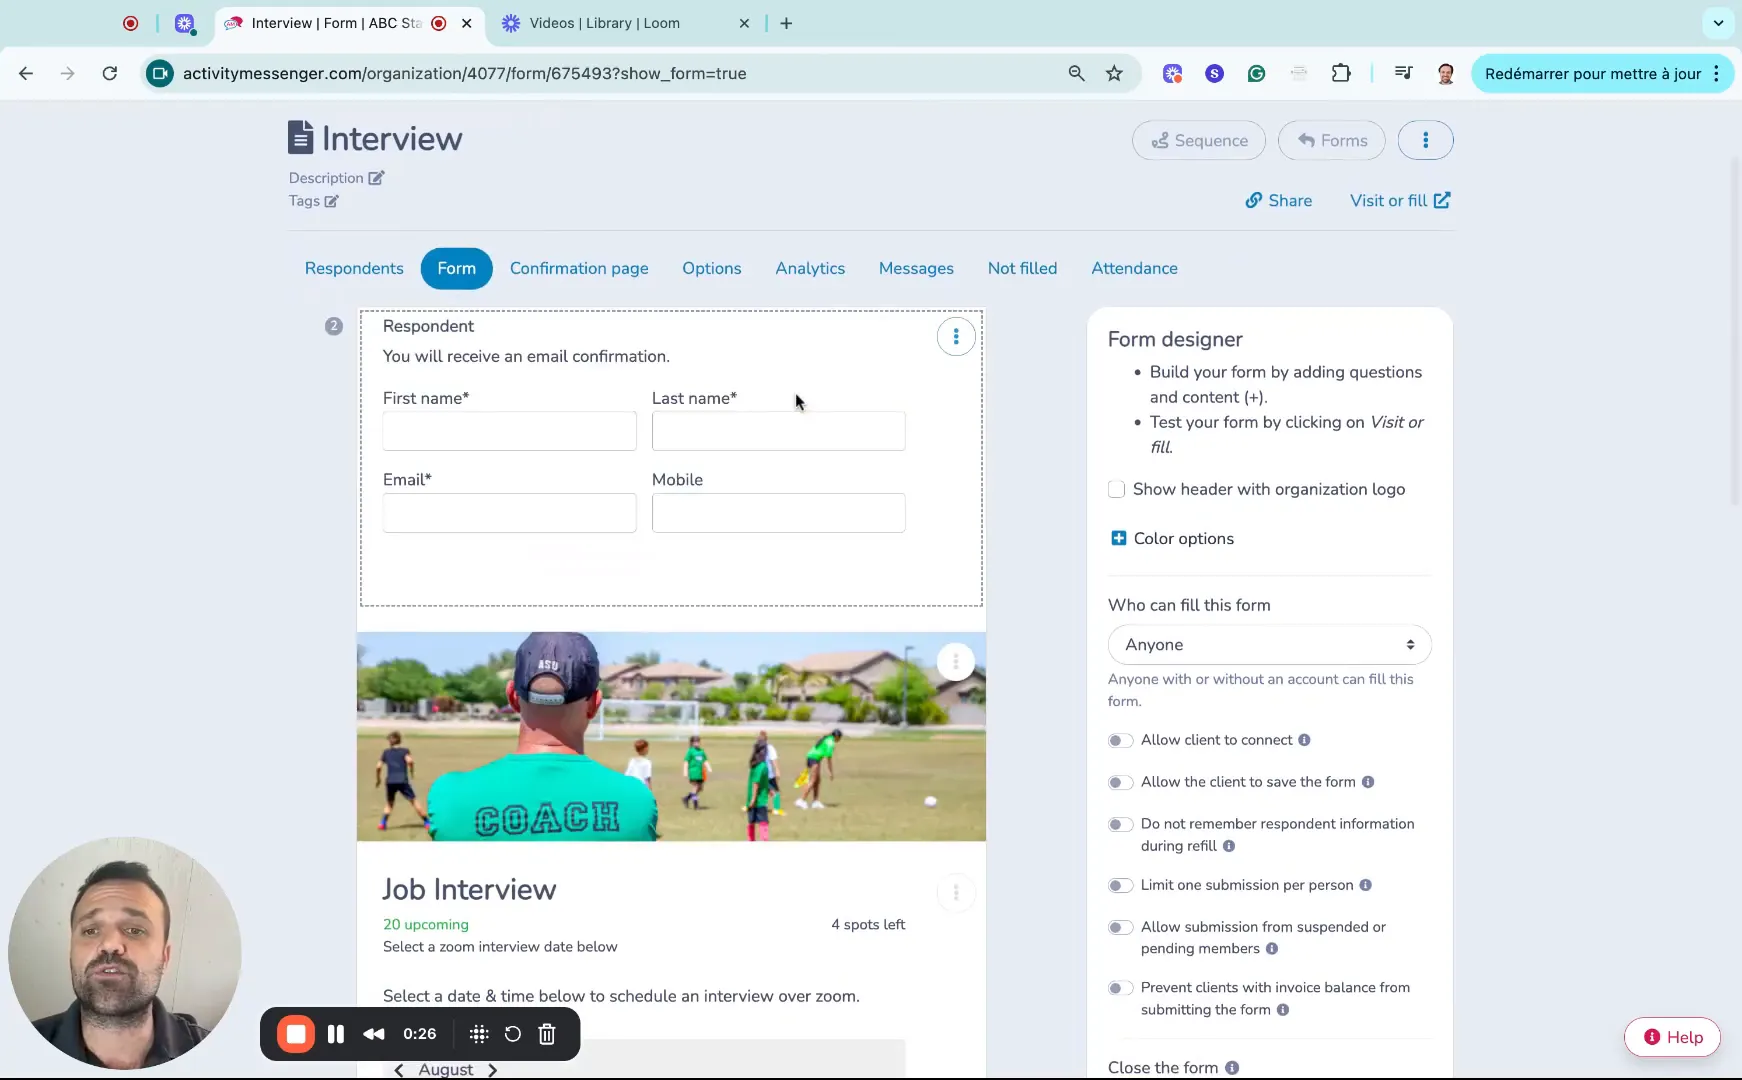Screen dimensions: 1742x1080
Task: Open the Help button
Action: click(x=1672, y=1037)
